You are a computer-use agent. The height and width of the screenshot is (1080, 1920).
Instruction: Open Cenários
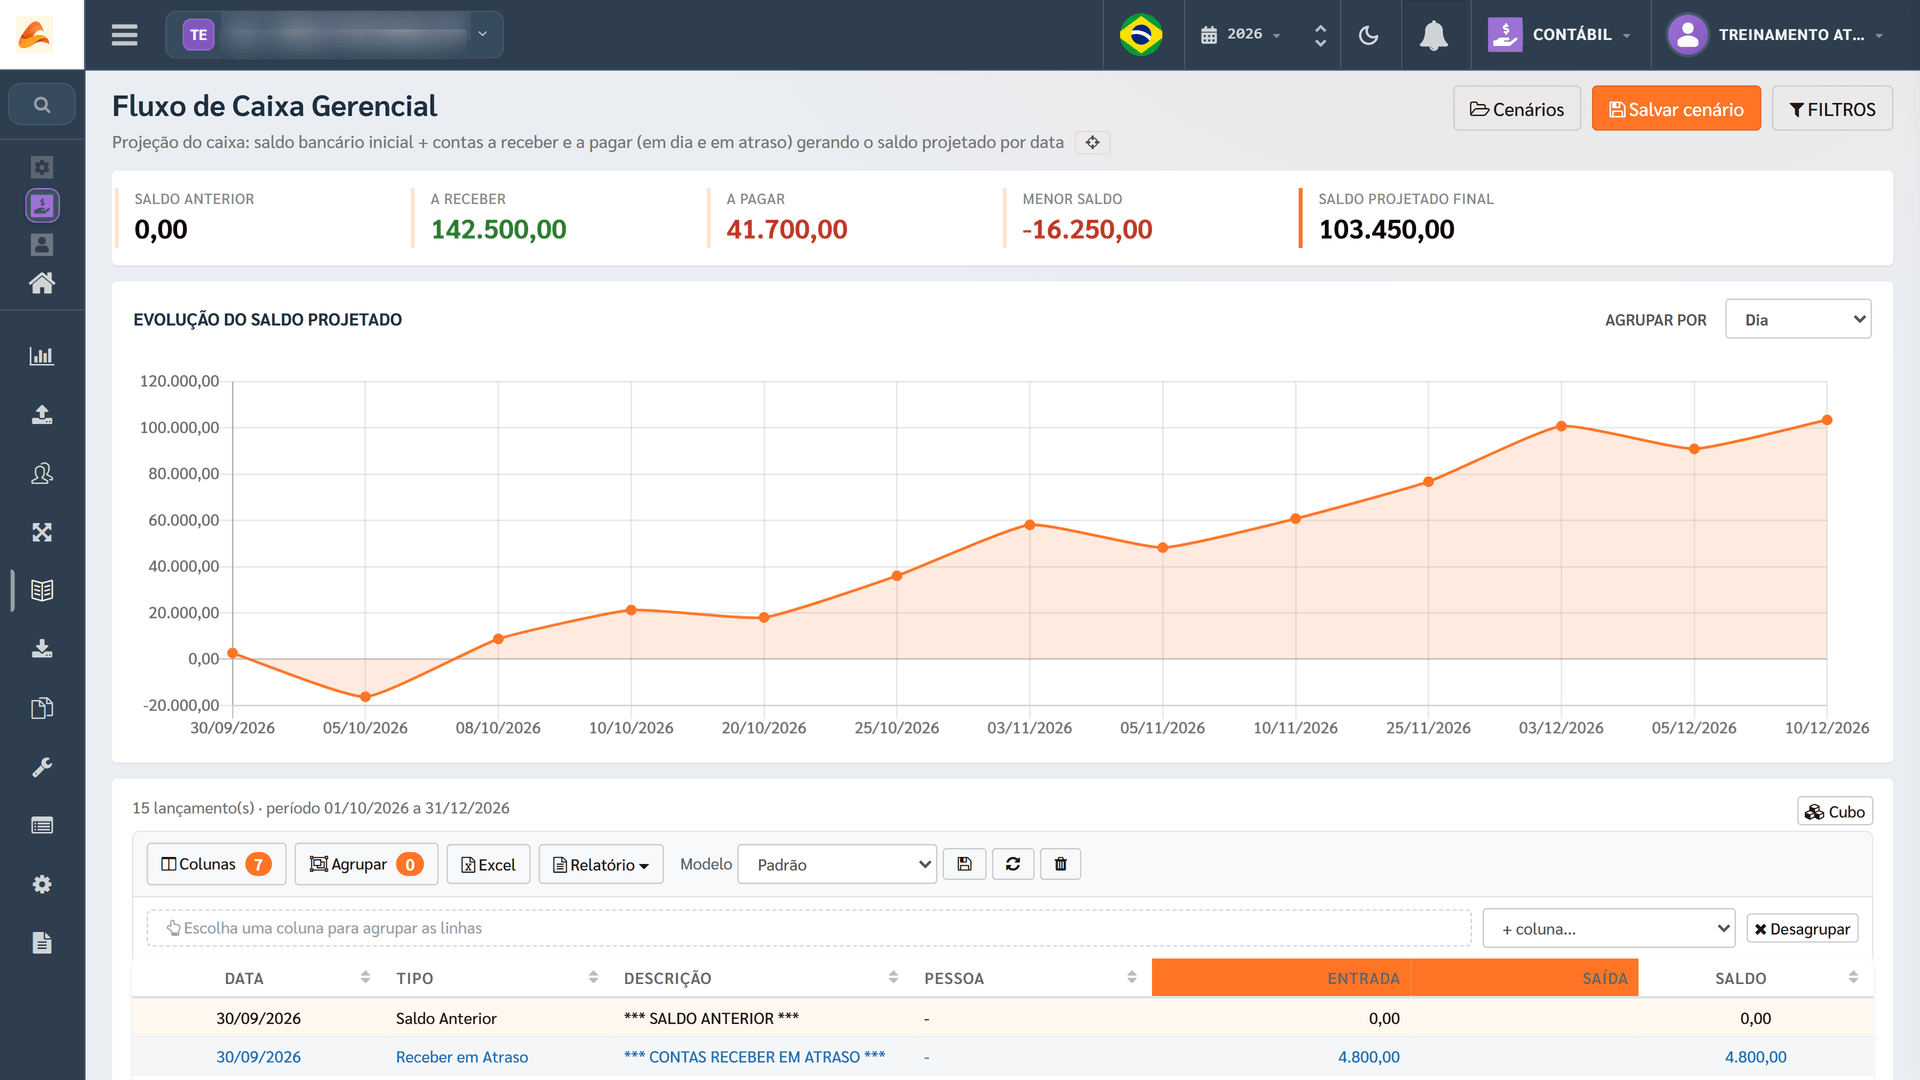tap(1517, 108)
